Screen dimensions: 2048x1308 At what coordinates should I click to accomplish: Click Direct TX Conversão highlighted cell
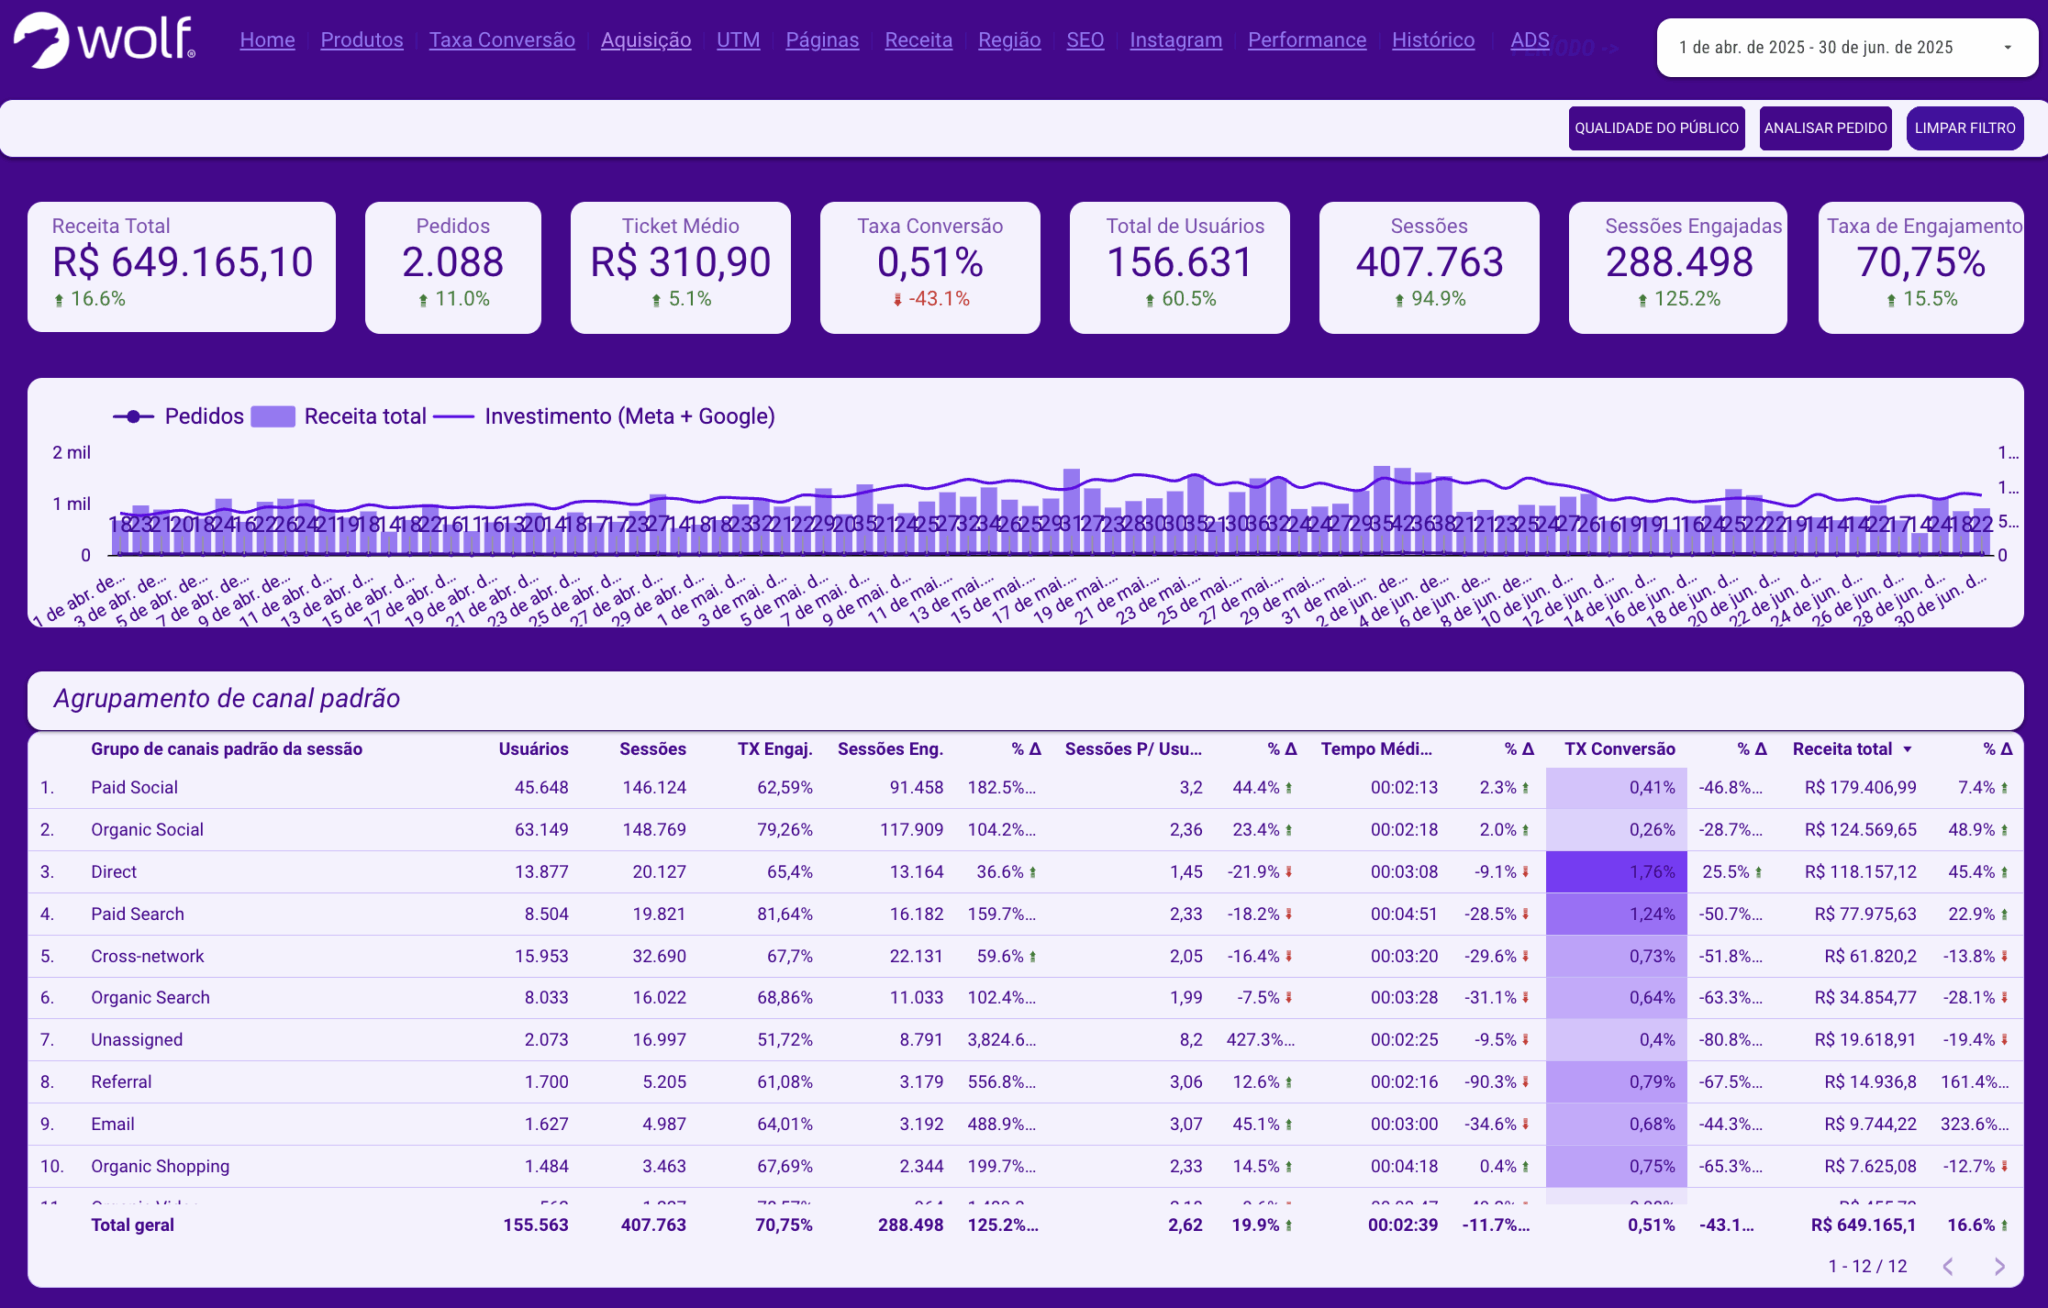pos(1616,871)
